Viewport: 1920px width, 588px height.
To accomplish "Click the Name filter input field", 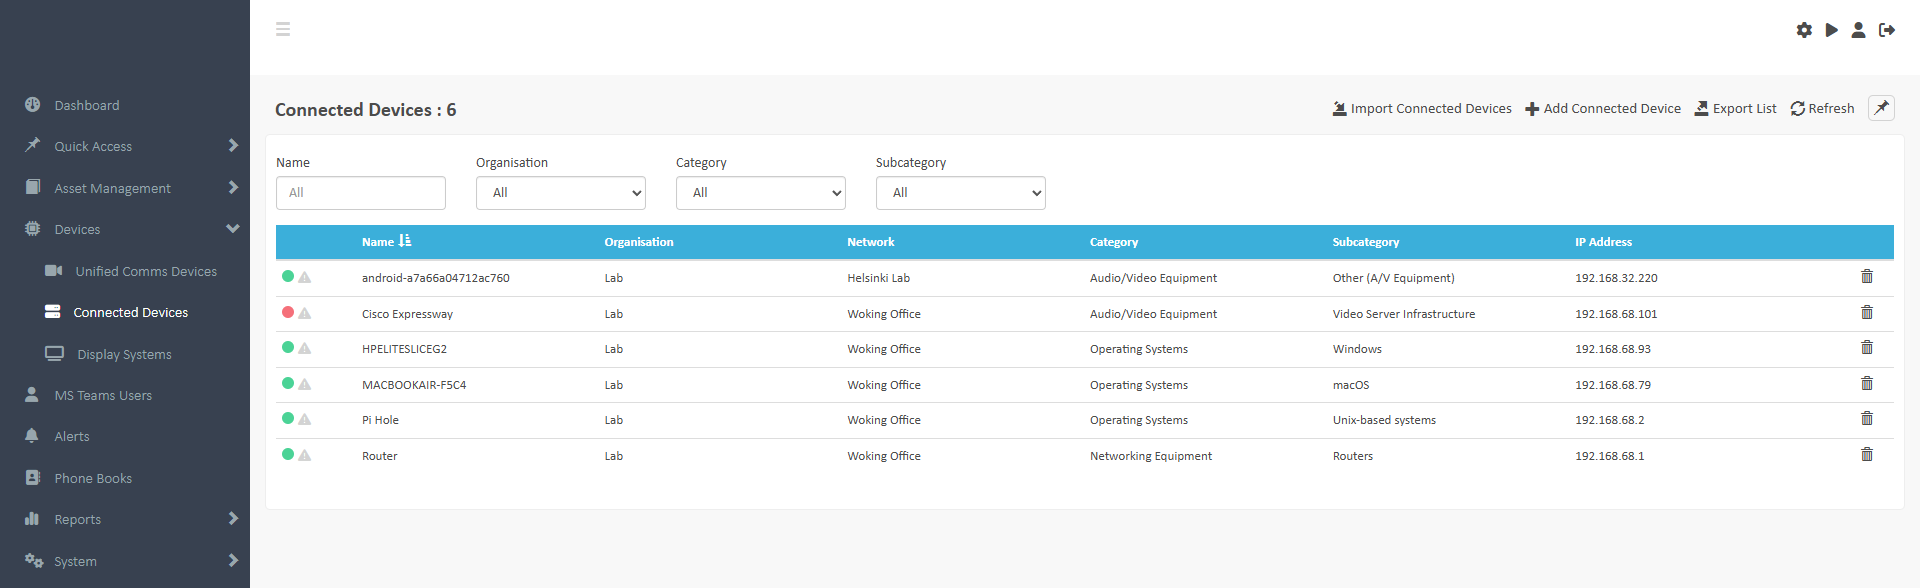I will tap(361, 193).
